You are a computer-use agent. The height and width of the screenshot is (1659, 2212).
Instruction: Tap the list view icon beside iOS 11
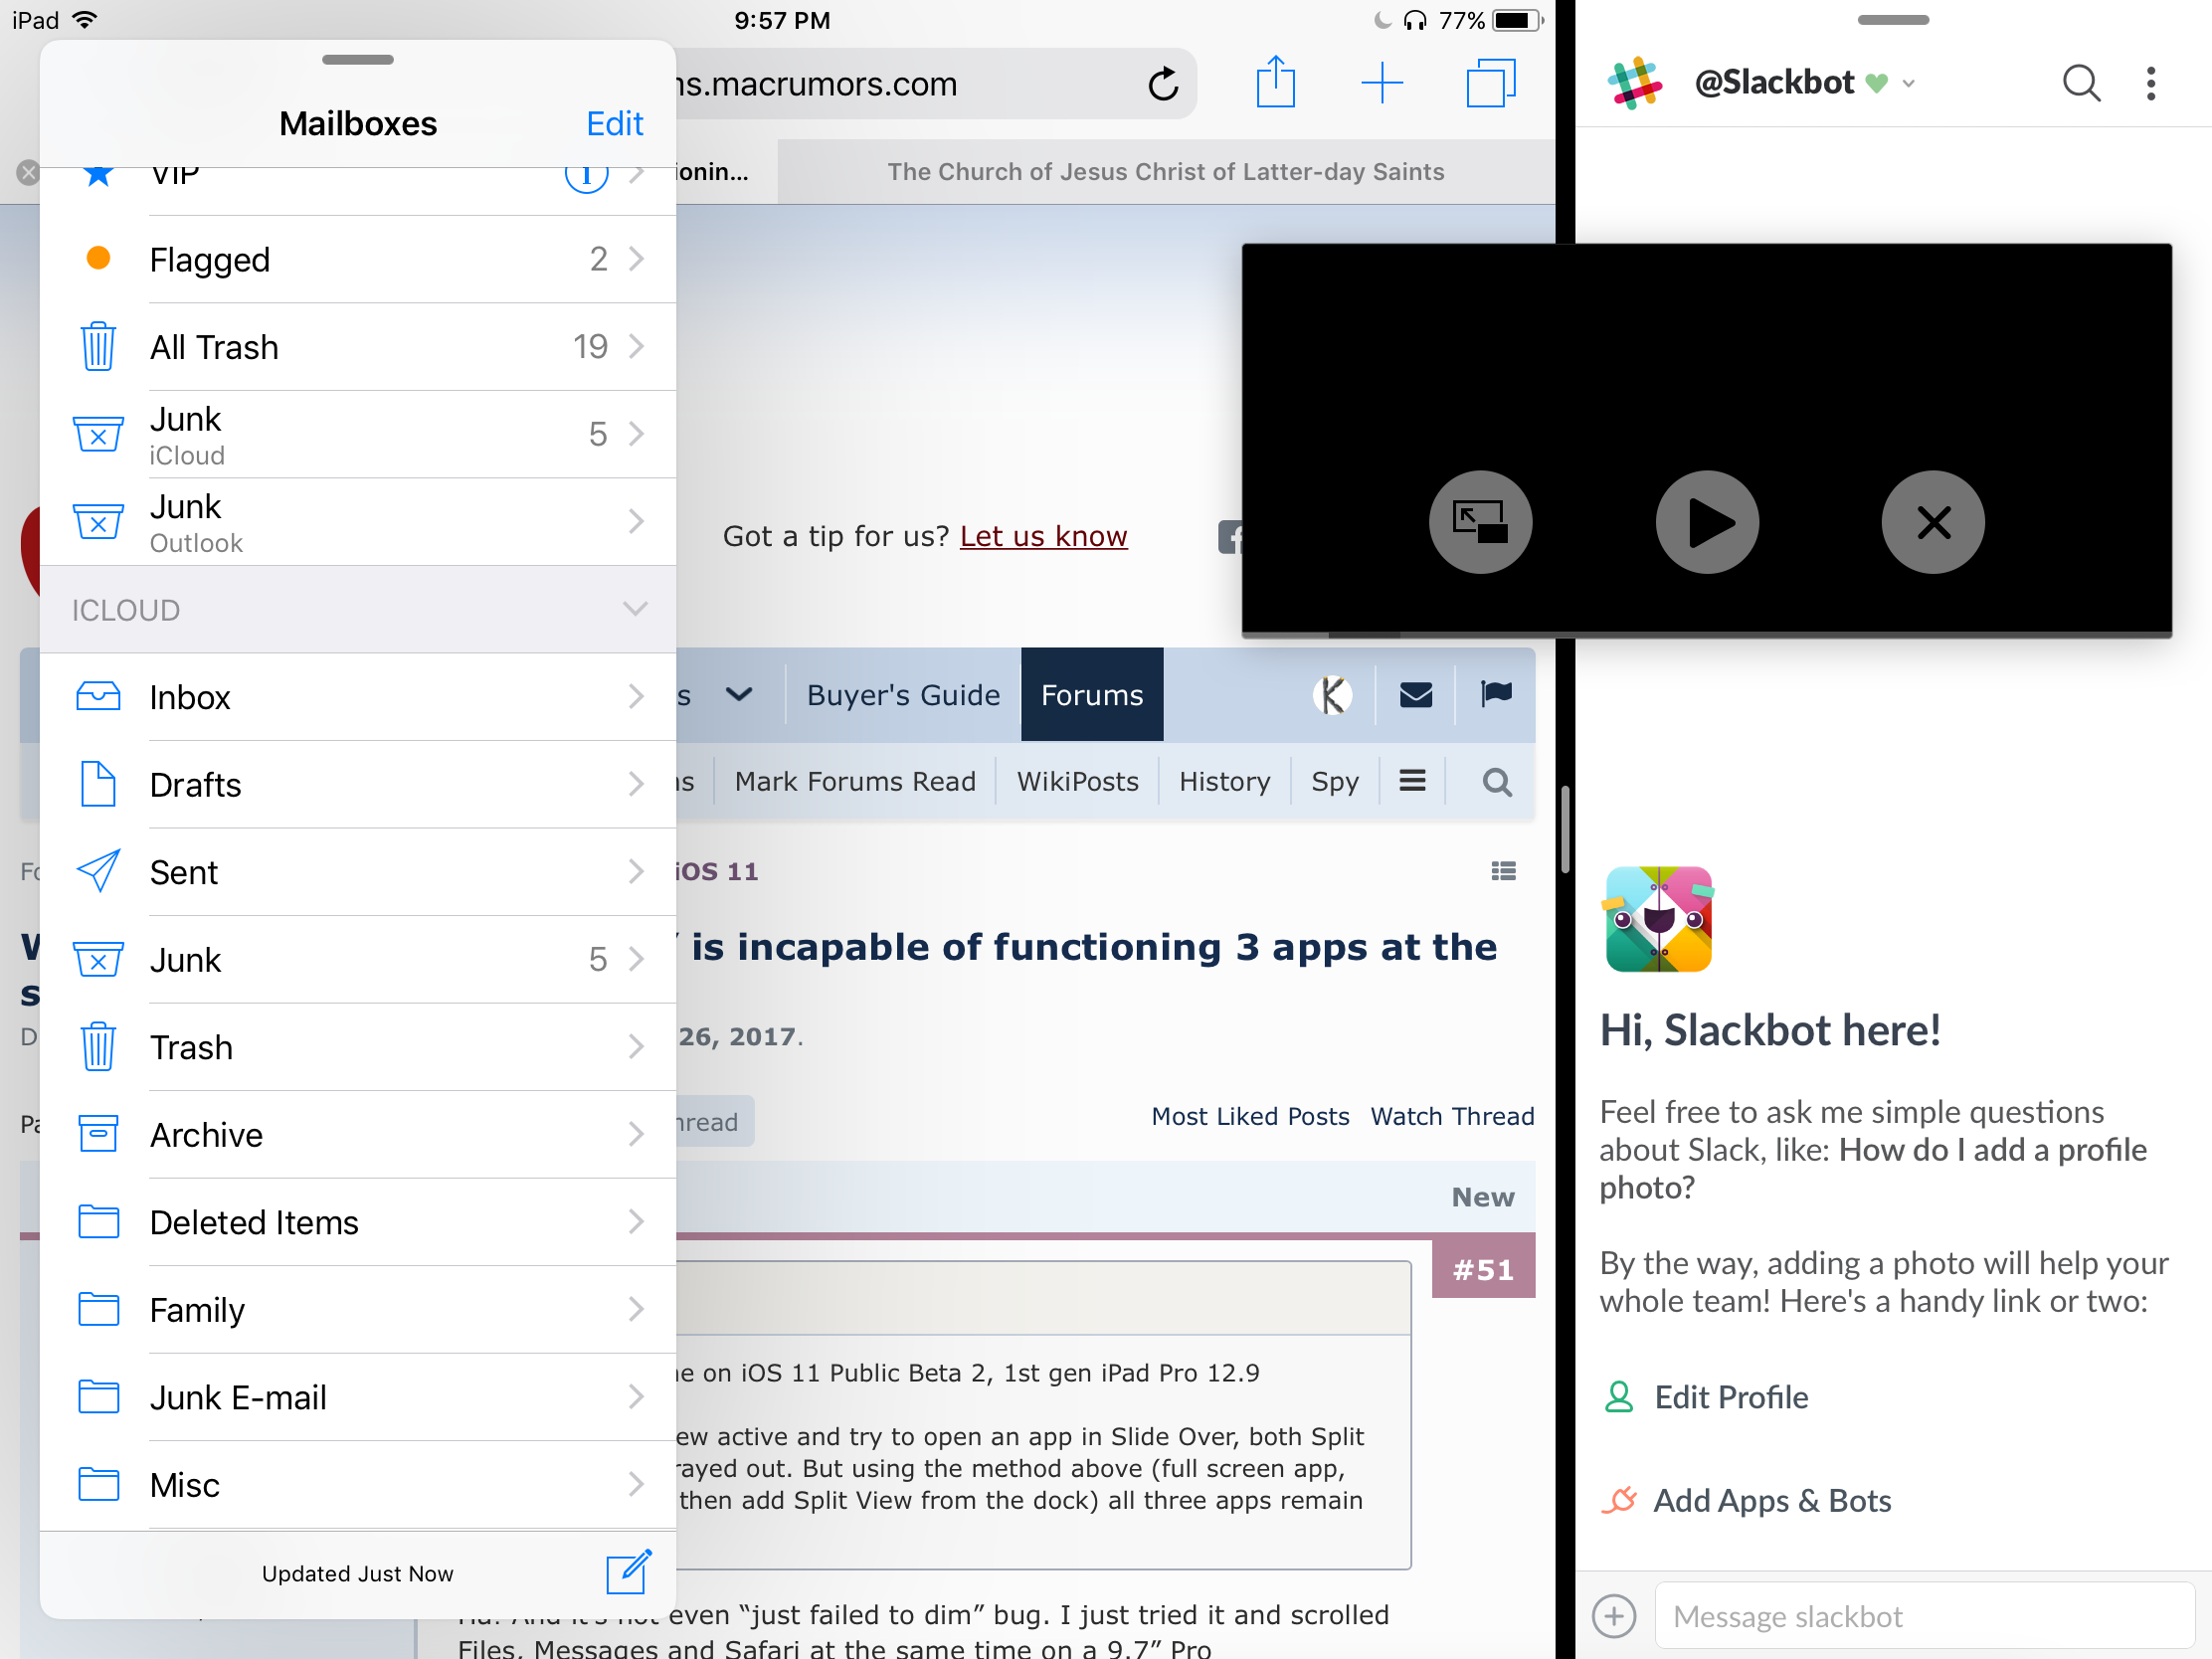click(1503, 871)
